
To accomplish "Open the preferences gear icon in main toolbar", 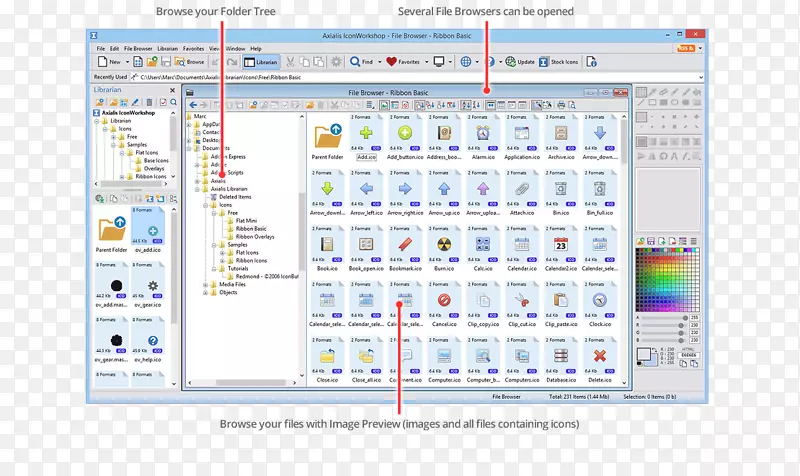I will 336,62.
